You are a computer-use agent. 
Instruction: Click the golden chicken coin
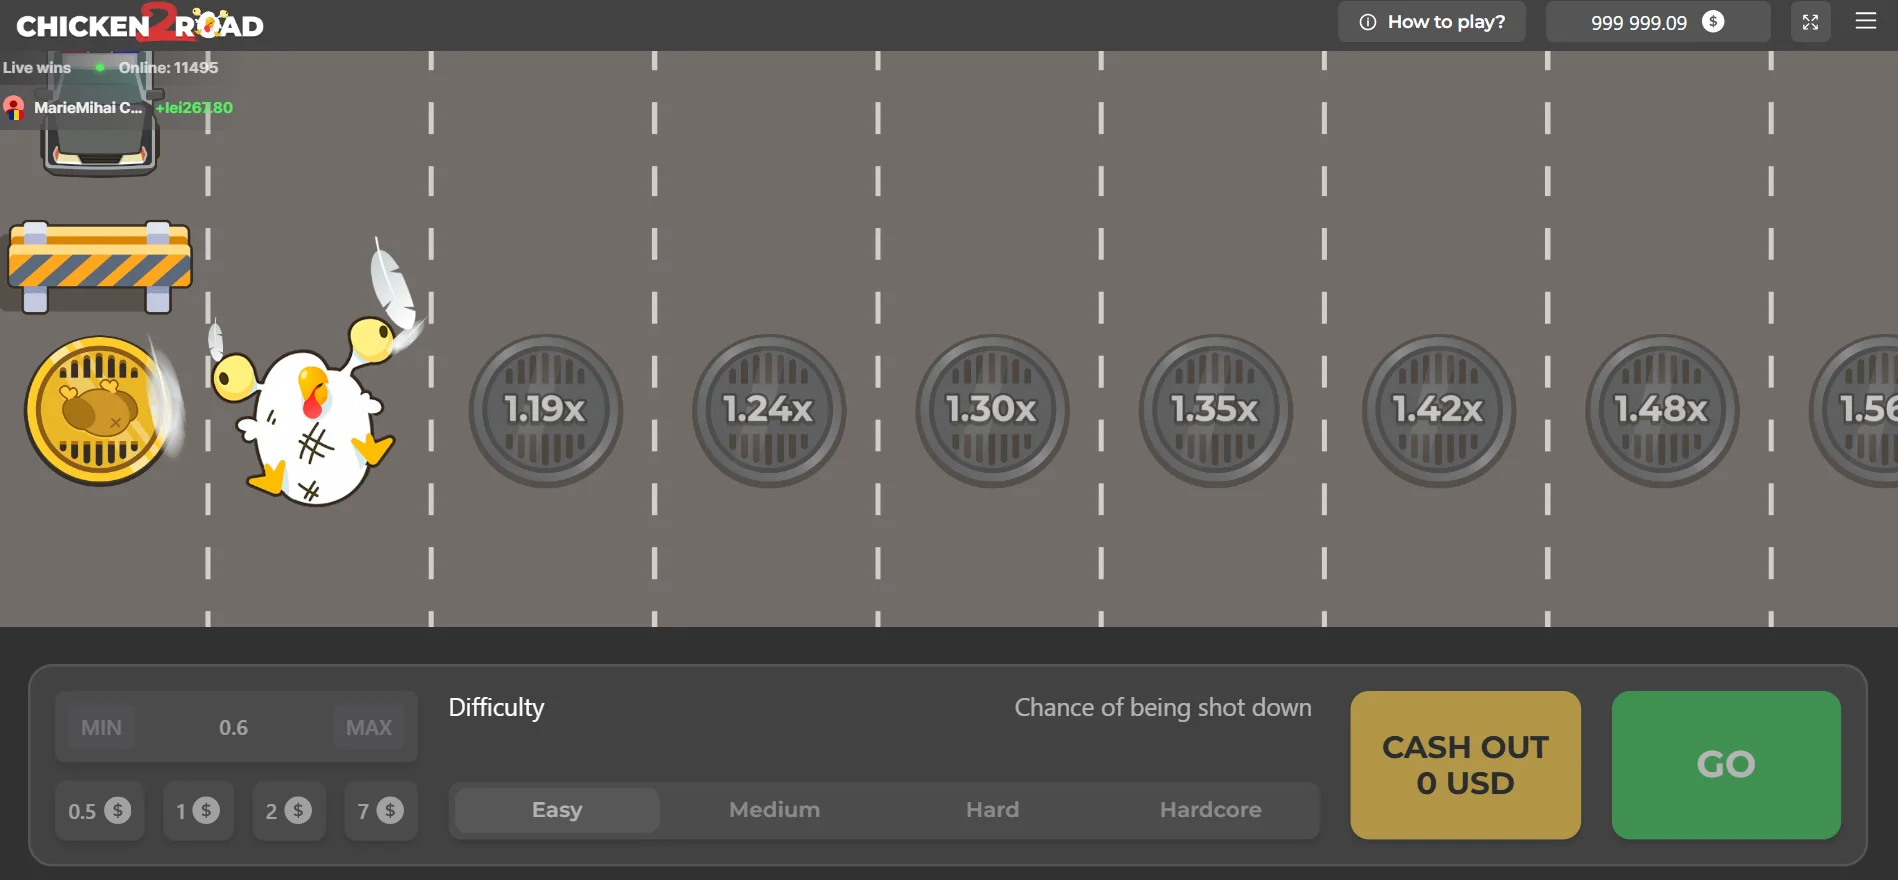click(99, 410)
